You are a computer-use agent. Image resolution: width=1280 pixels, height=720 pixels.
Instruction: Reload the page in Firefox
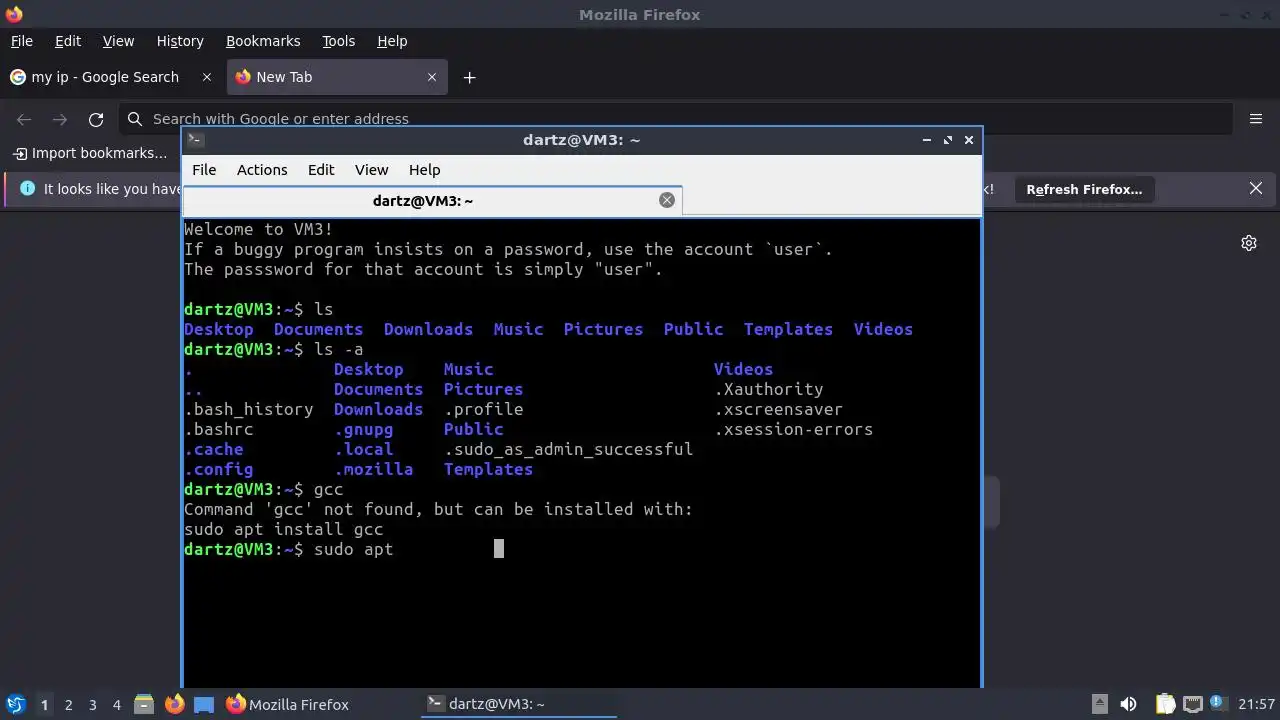click(96, 119)
